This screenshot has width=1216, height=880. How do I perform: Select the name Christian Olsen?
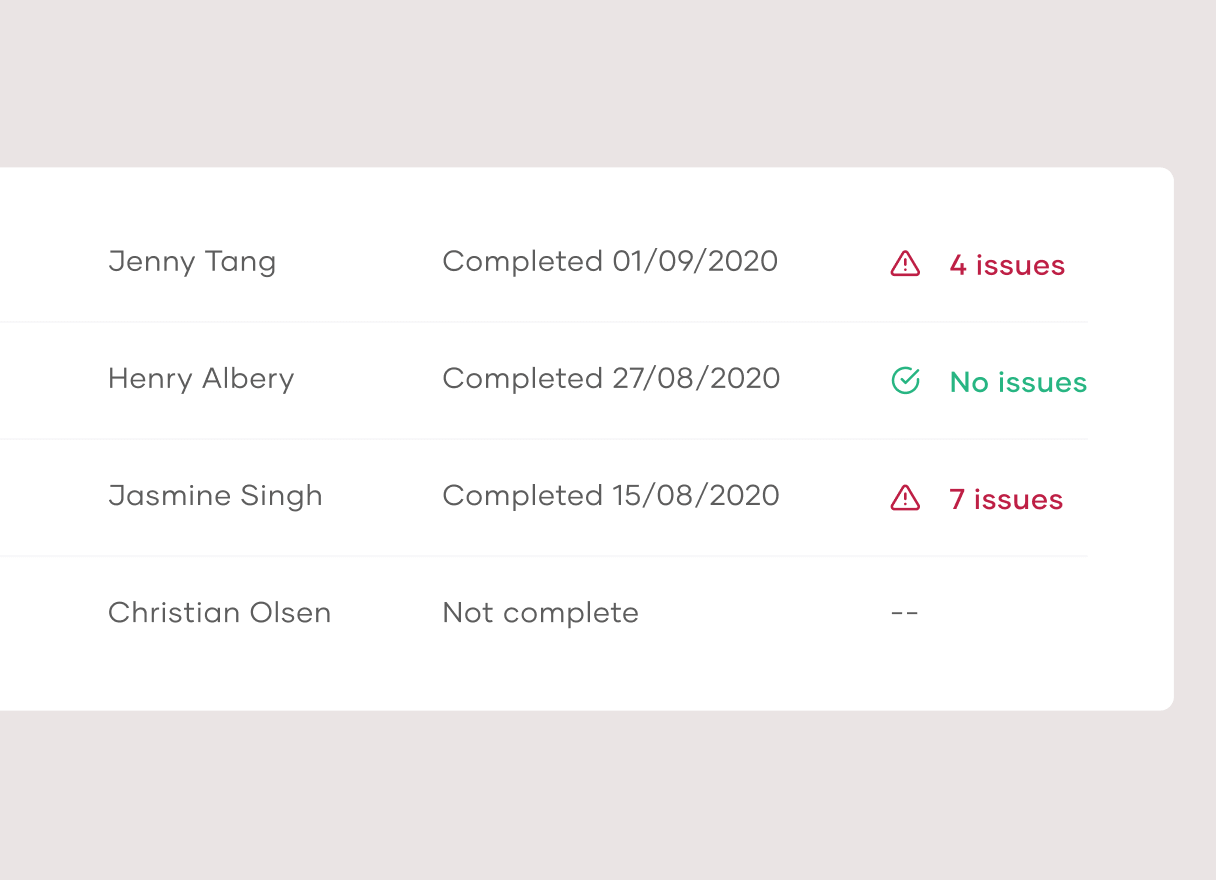(x=219, y=613)
